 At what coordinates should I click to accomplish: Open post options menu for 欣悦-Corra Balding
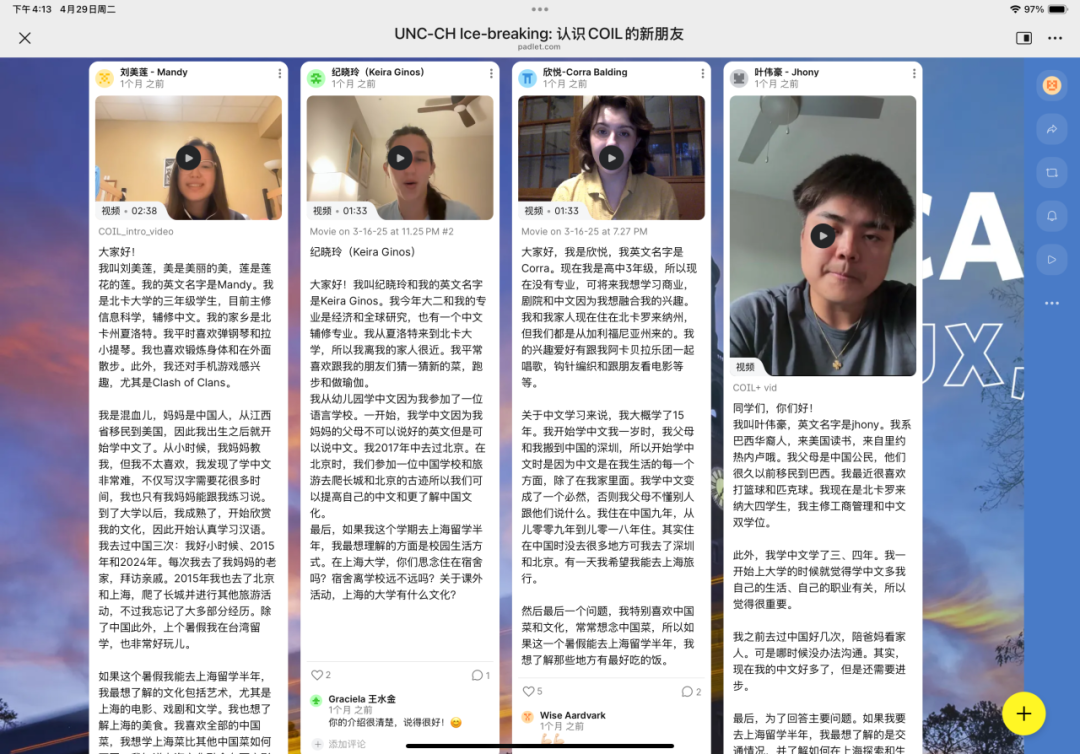703,73
